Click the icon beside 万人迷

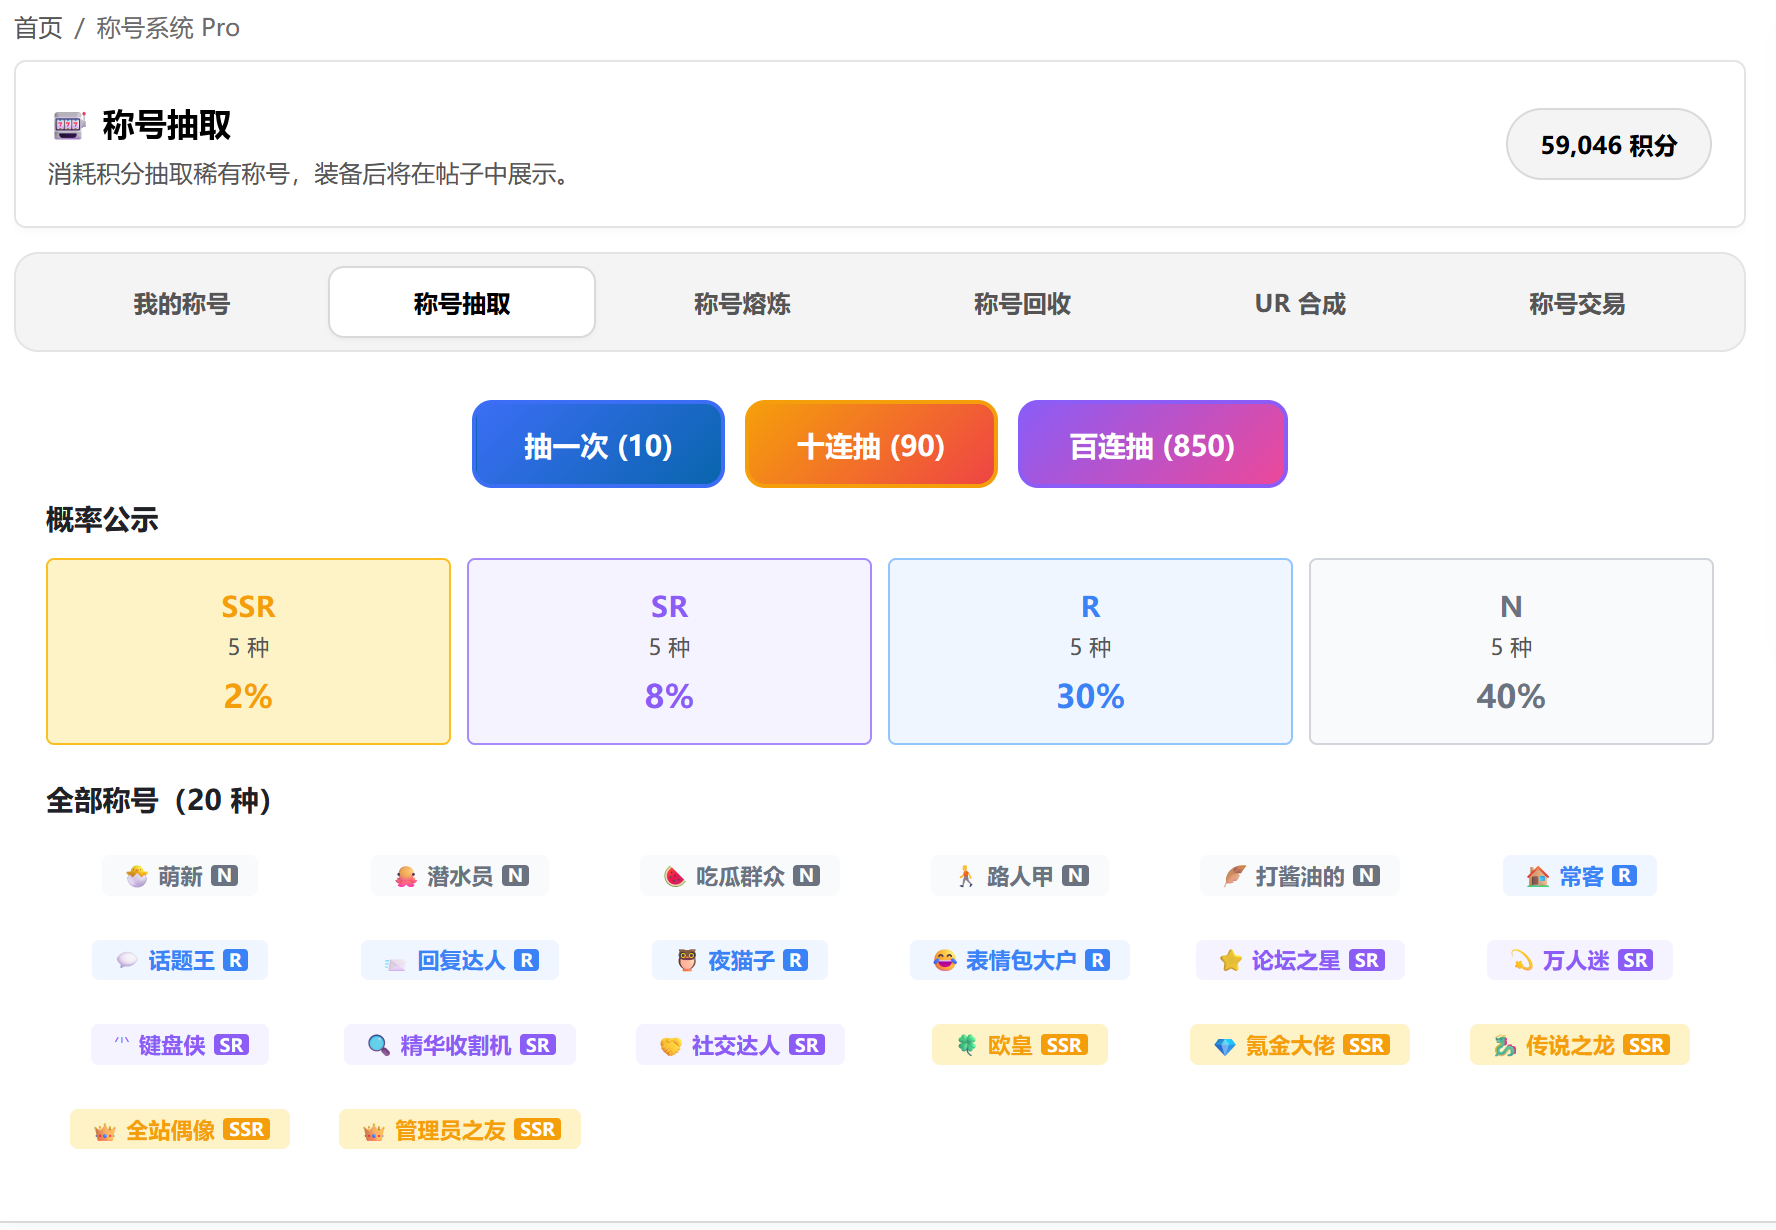pos(1522,961)
